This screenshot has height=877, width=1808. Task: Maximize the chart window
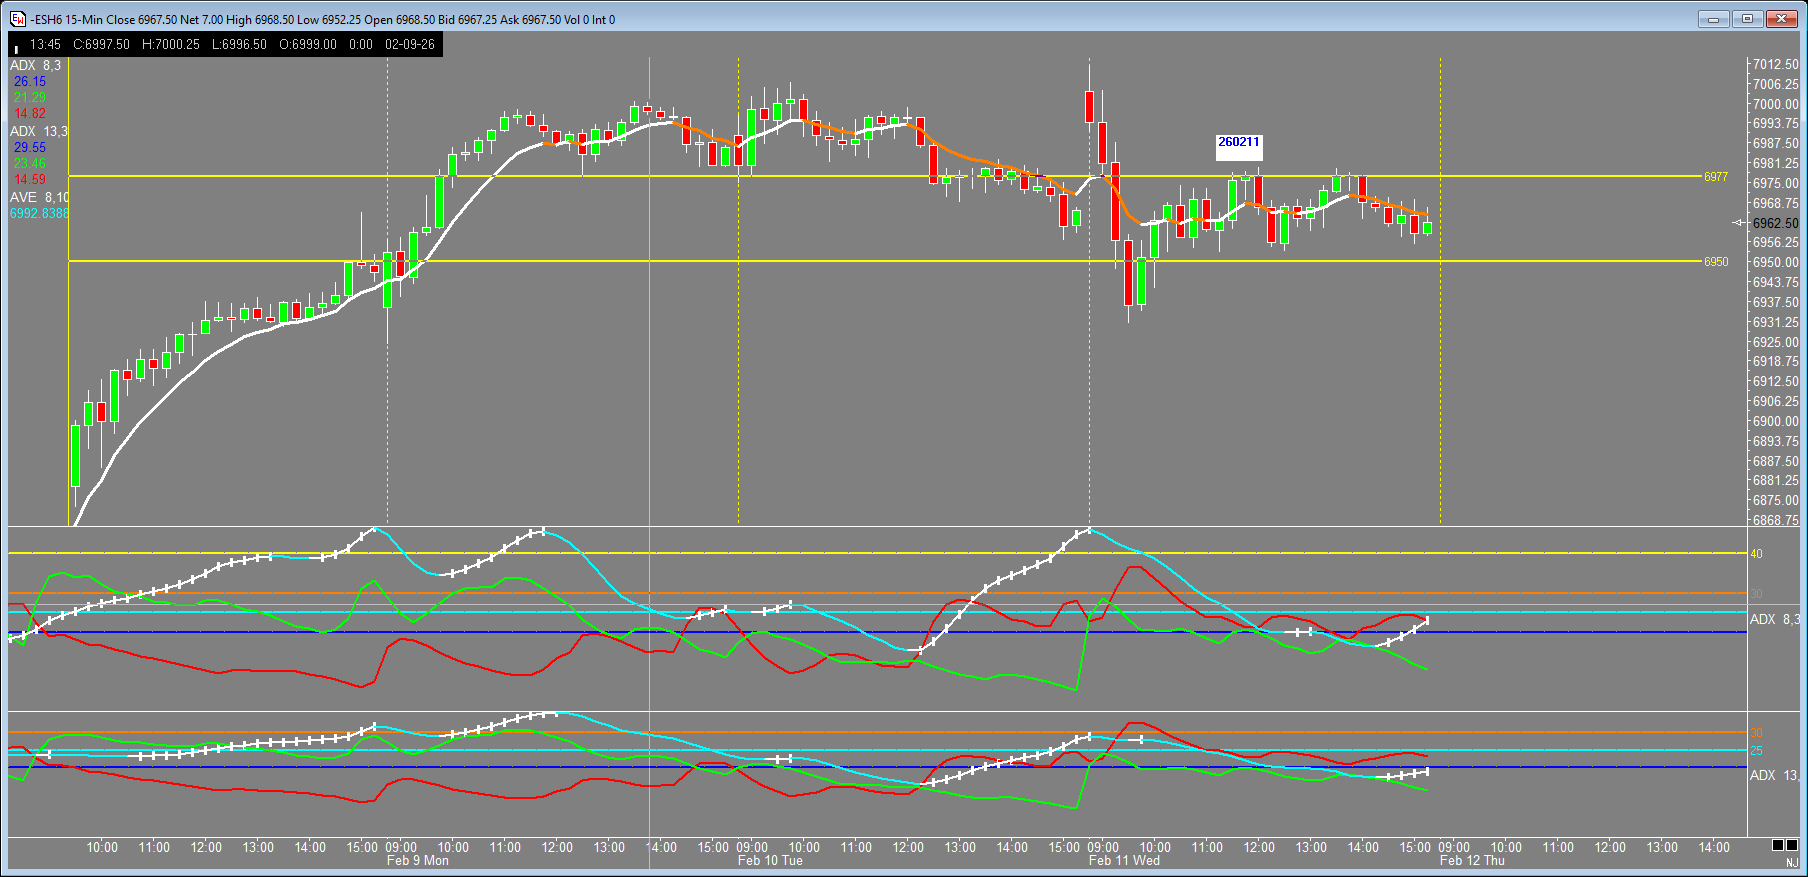(x=1747, y=19)
